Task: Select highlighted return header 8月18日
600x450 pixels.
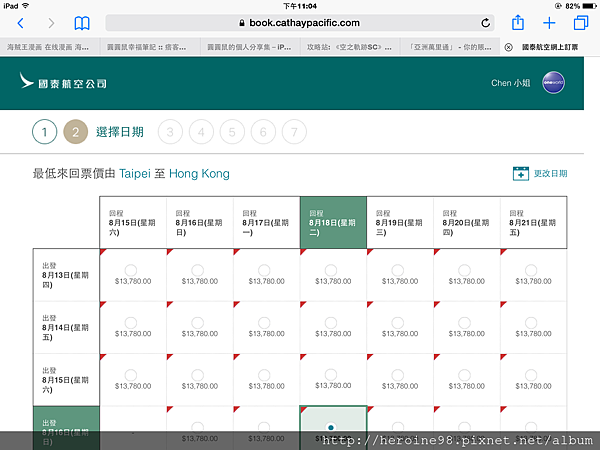Action: [x=333, y=222]
